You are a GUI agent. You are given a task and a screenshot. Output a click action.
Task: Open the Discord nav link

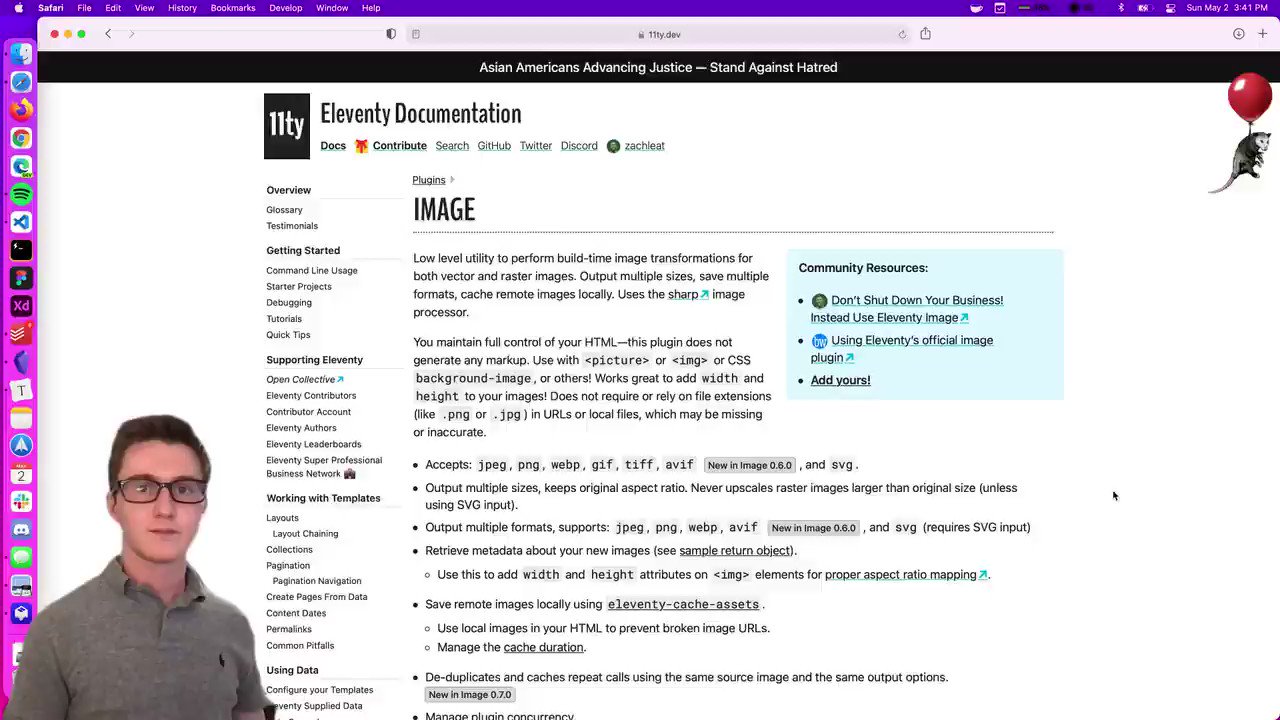tap(579, 146)
